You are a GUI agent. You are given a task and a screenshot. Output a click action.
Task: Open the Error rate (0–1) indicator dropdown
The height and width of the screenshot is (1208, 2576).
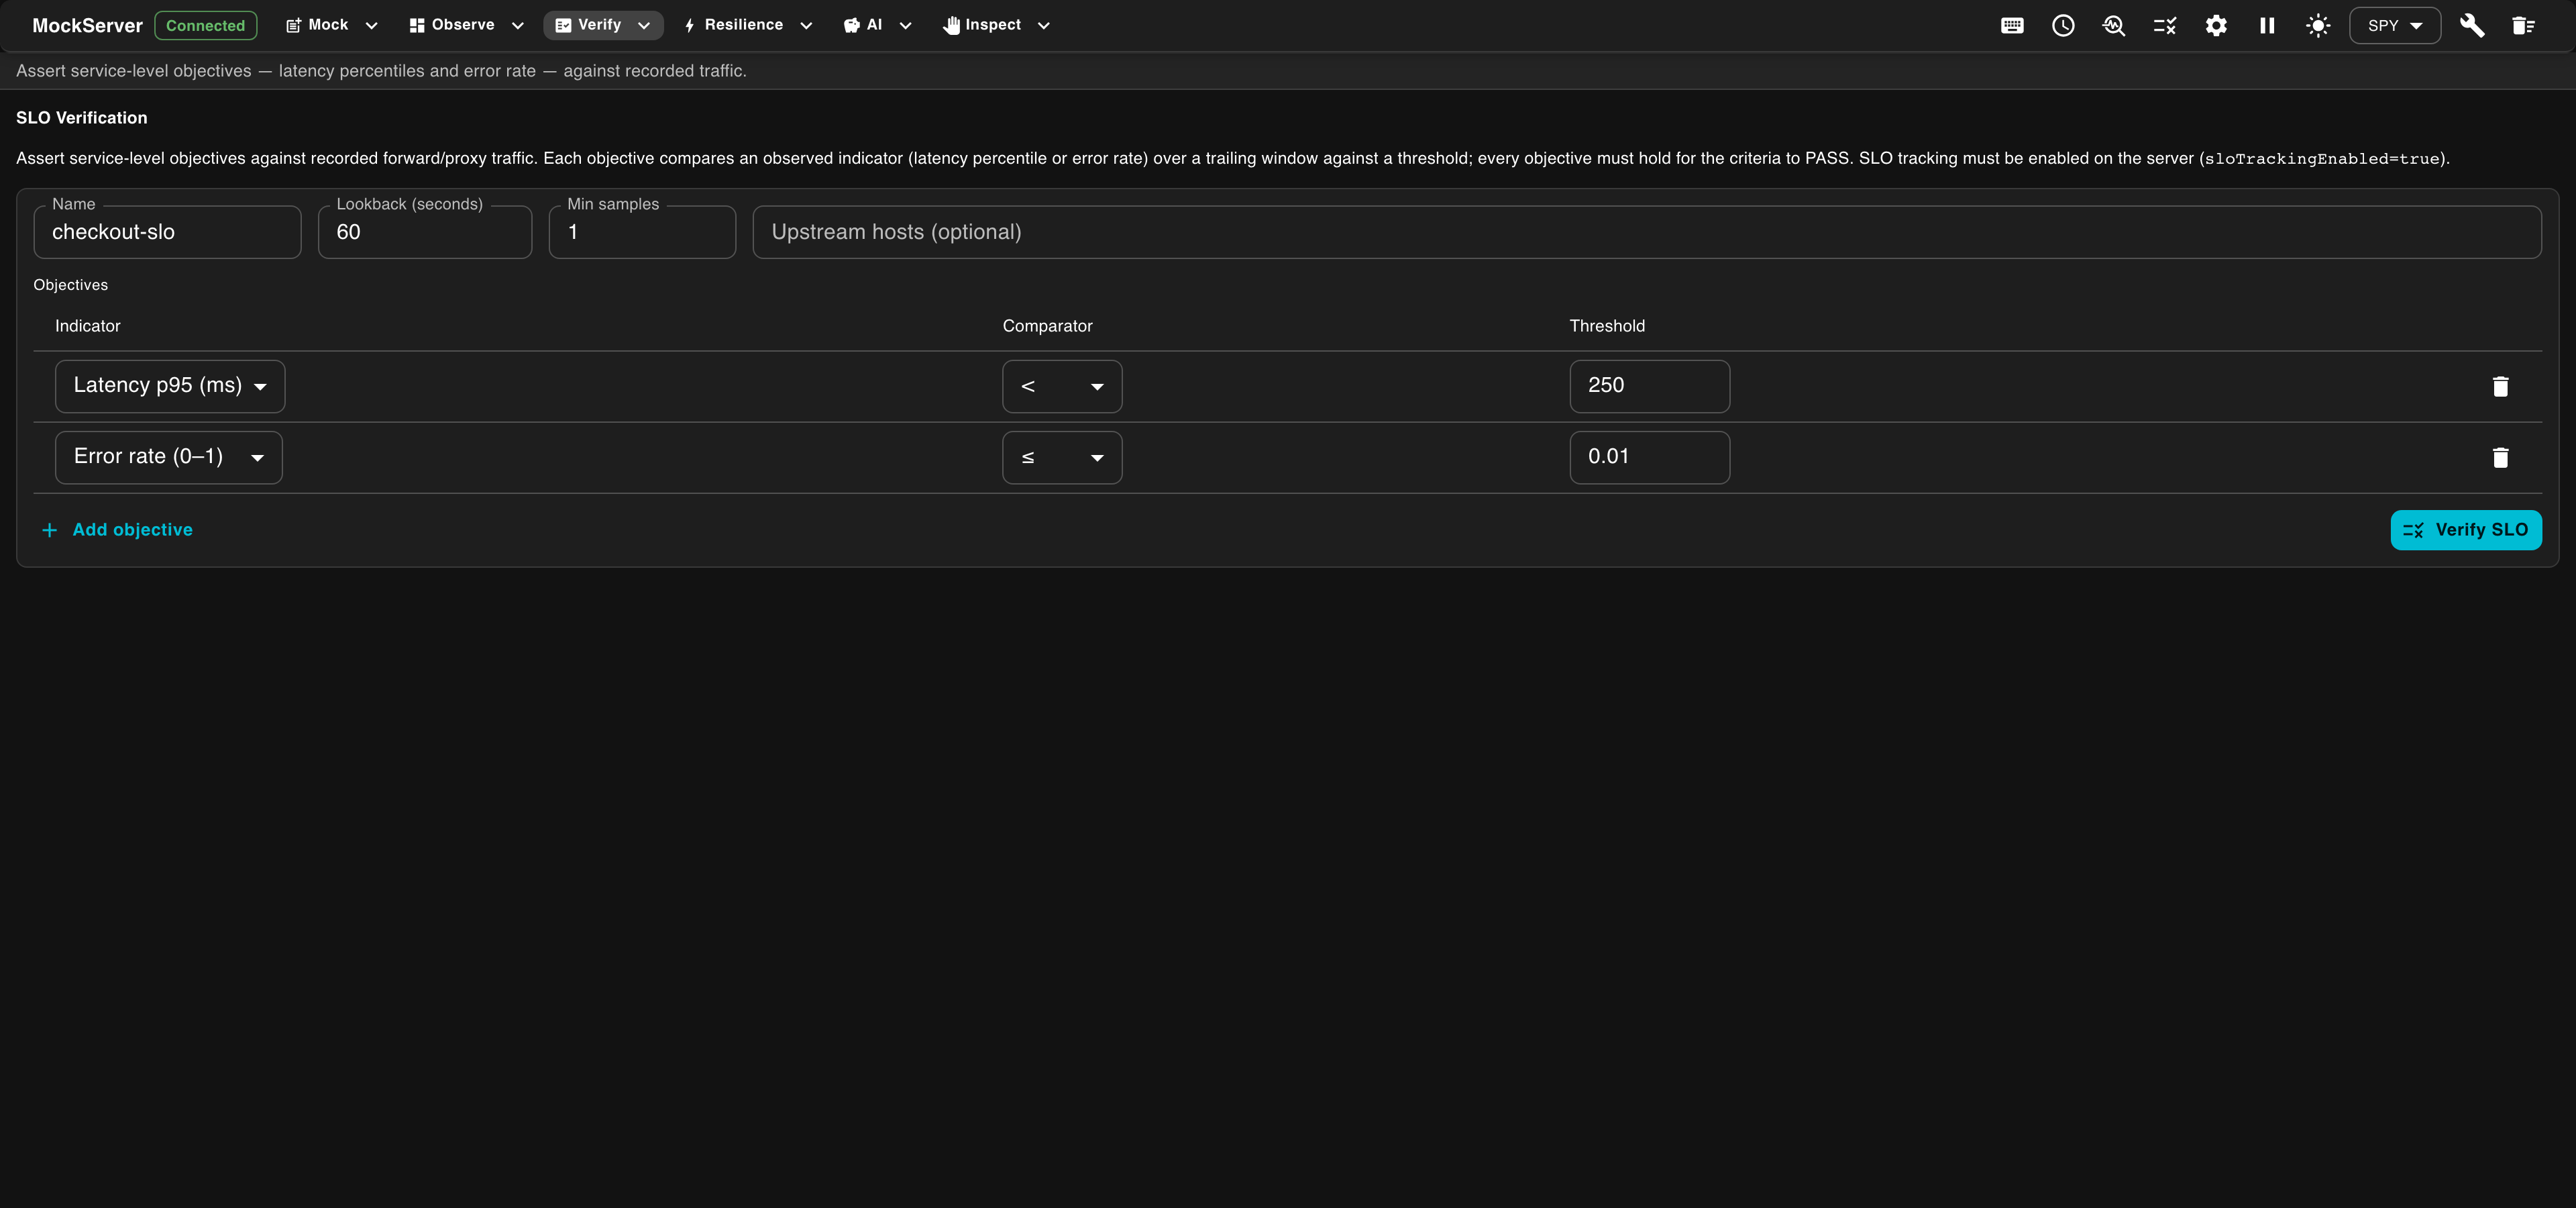click(169, 457)
